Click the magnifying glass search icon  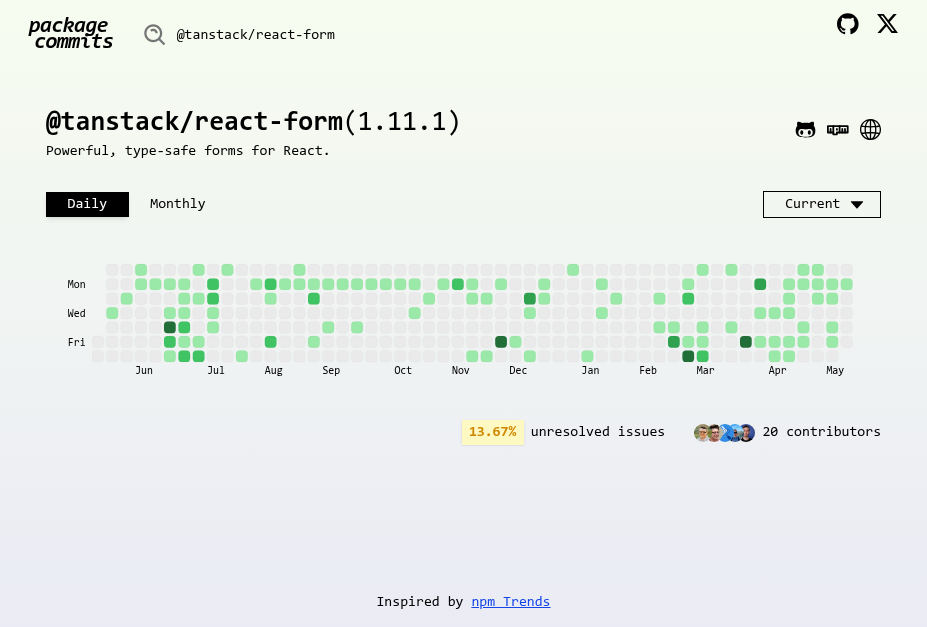pyautogui.click(x=155, y=34)
